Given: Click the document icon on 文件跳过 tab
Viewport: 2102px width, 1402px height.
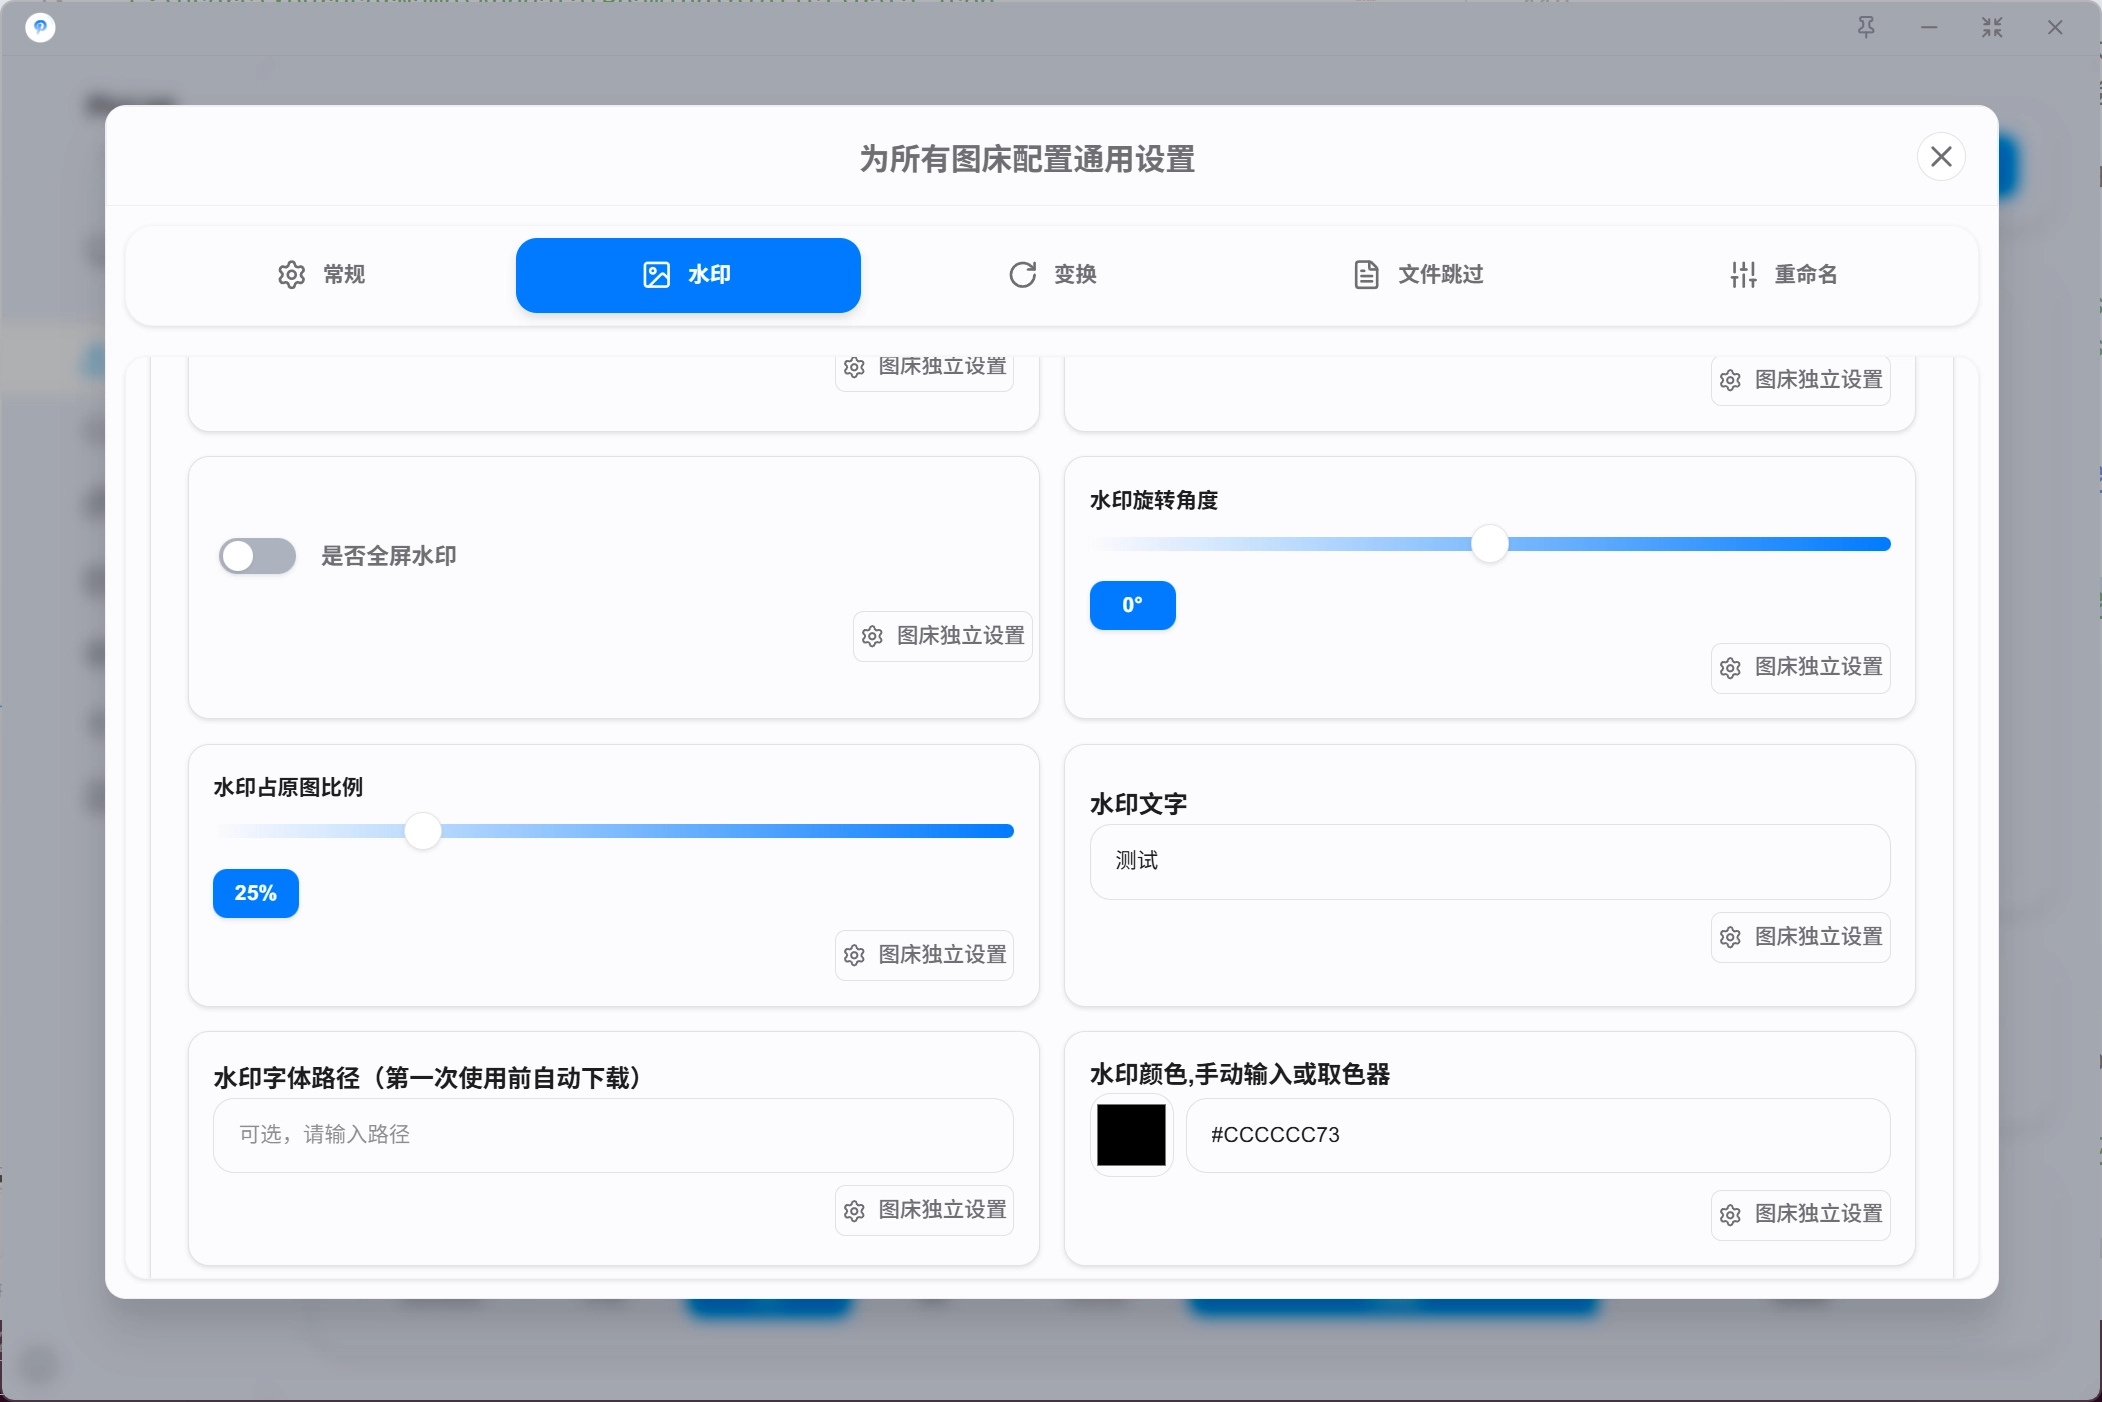Looking at the screenshot, I should click(x=1366, y=275).
